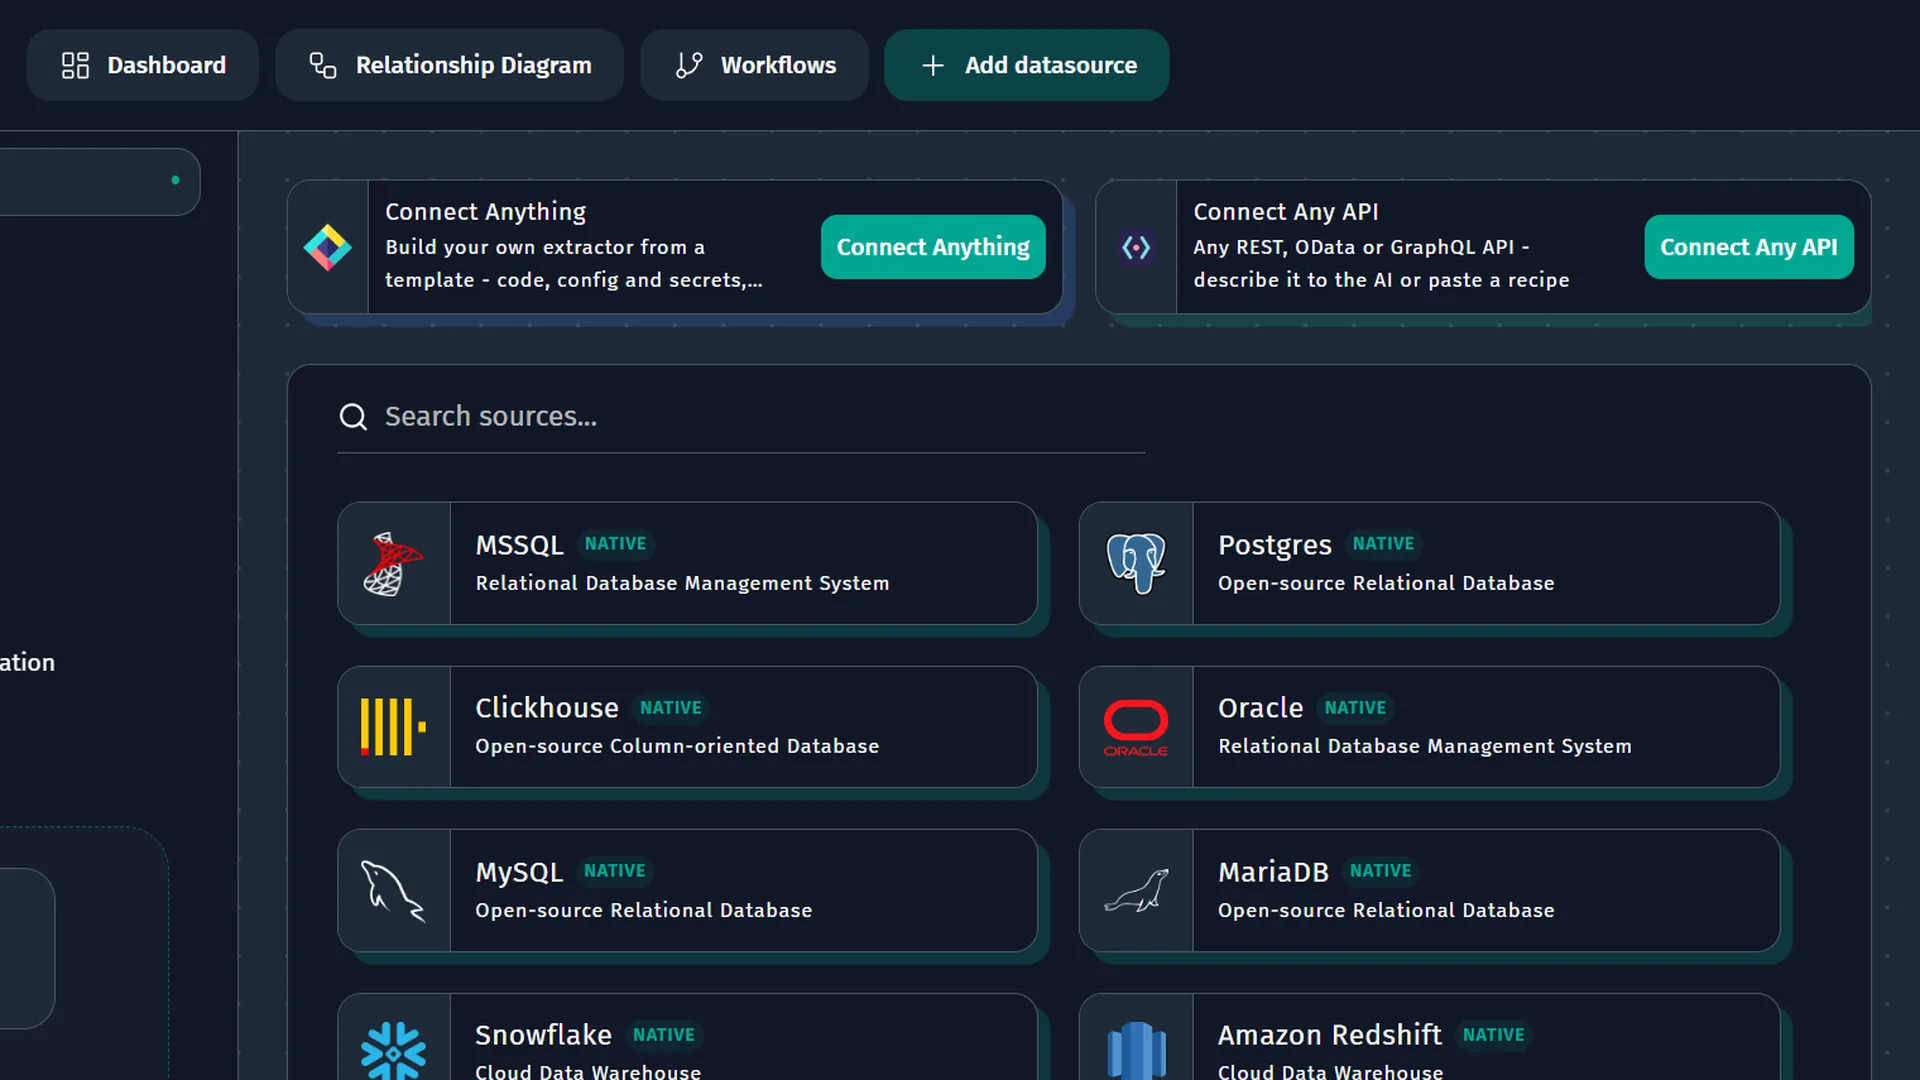
Task: Click the Connect Any API button
Action: click(x=1748, y=247)
